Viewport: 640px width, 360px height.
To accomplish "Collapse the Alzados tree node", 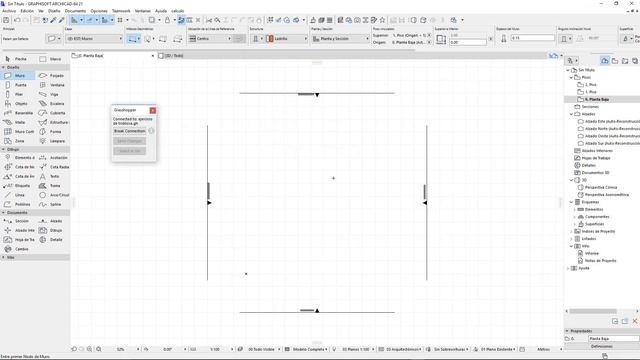I will [571, 114].
